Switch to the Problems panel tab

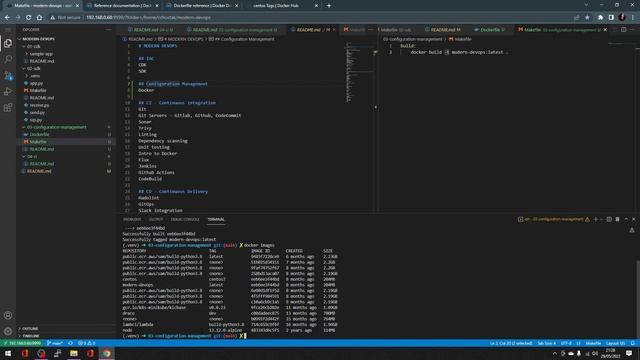tap(132, 220)
